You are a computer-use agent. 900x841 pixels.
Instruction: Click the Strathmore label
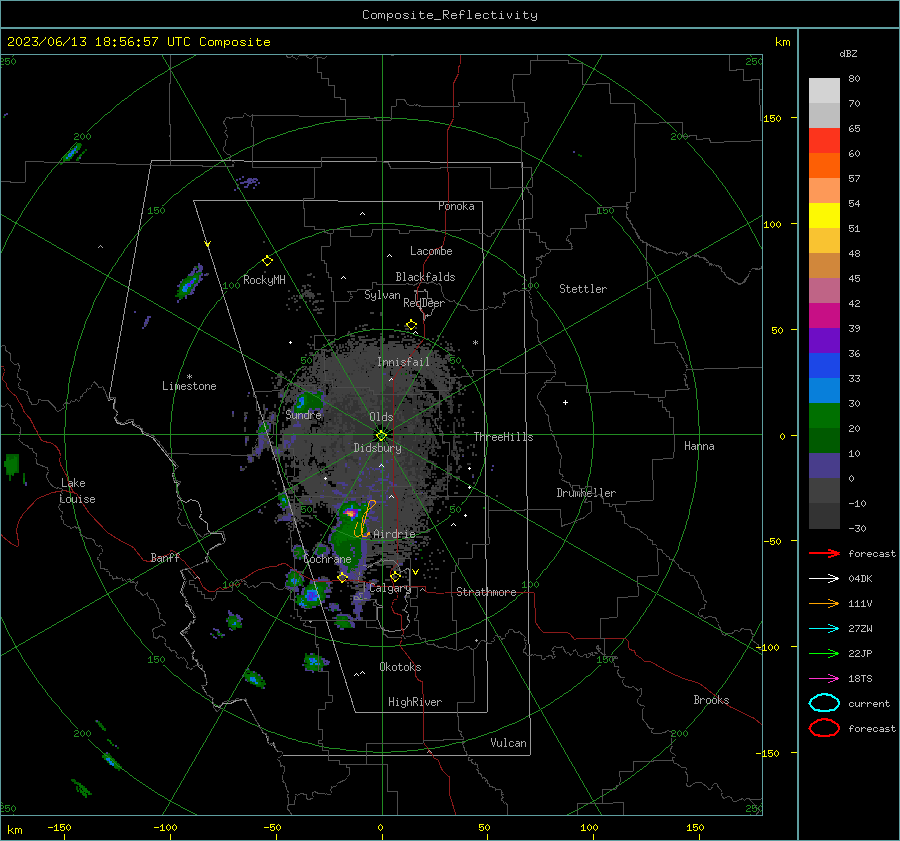pyautogui.click(x=486, y=592)
